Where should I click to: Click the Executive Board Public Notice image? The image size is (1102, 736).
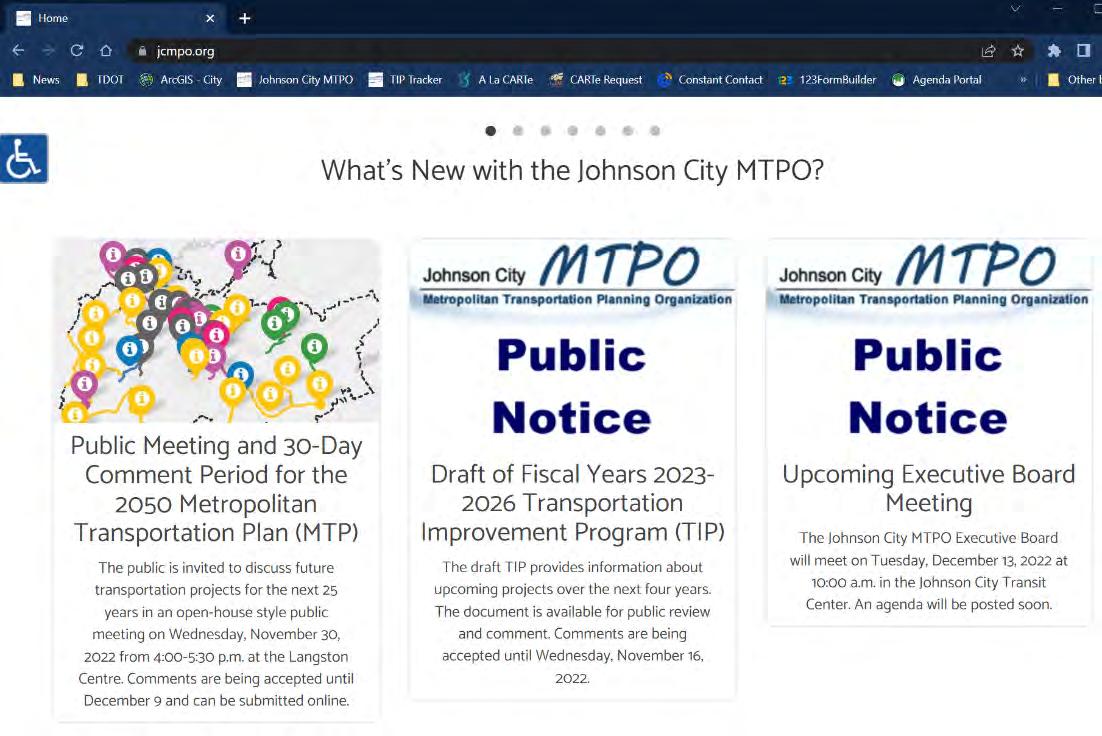929,342
